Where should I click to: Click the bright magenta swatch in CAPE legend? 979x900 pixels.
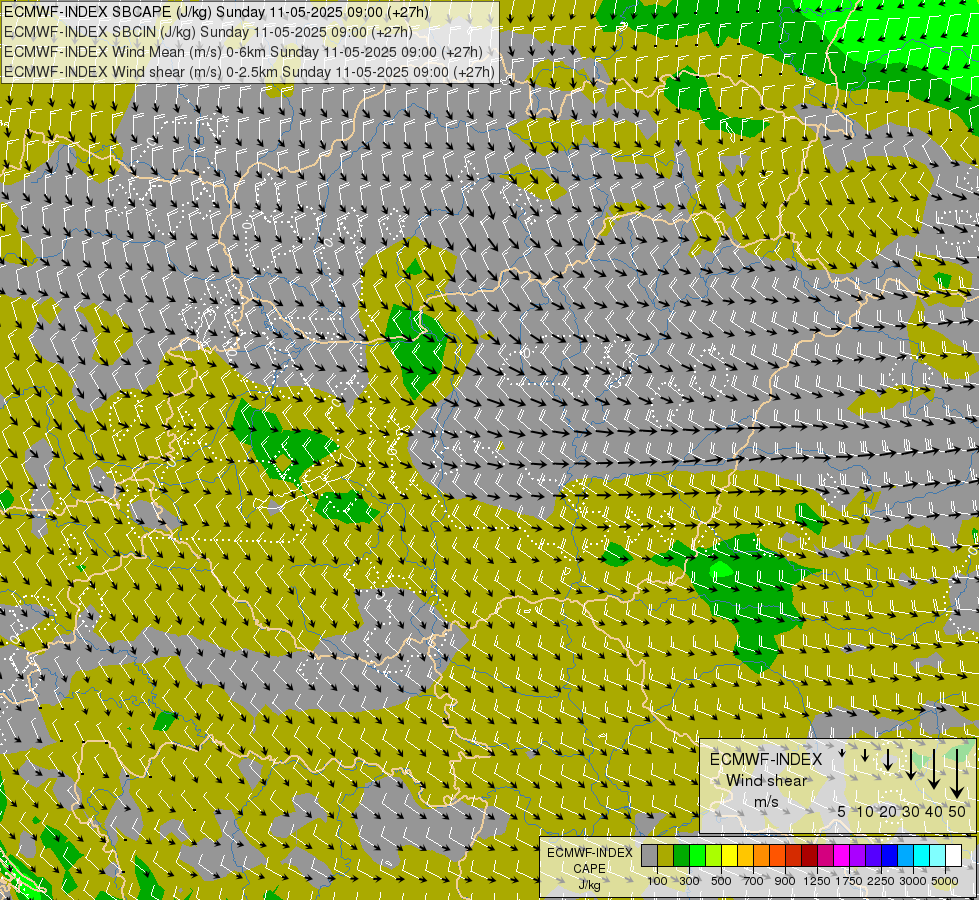tap(842, 856)
